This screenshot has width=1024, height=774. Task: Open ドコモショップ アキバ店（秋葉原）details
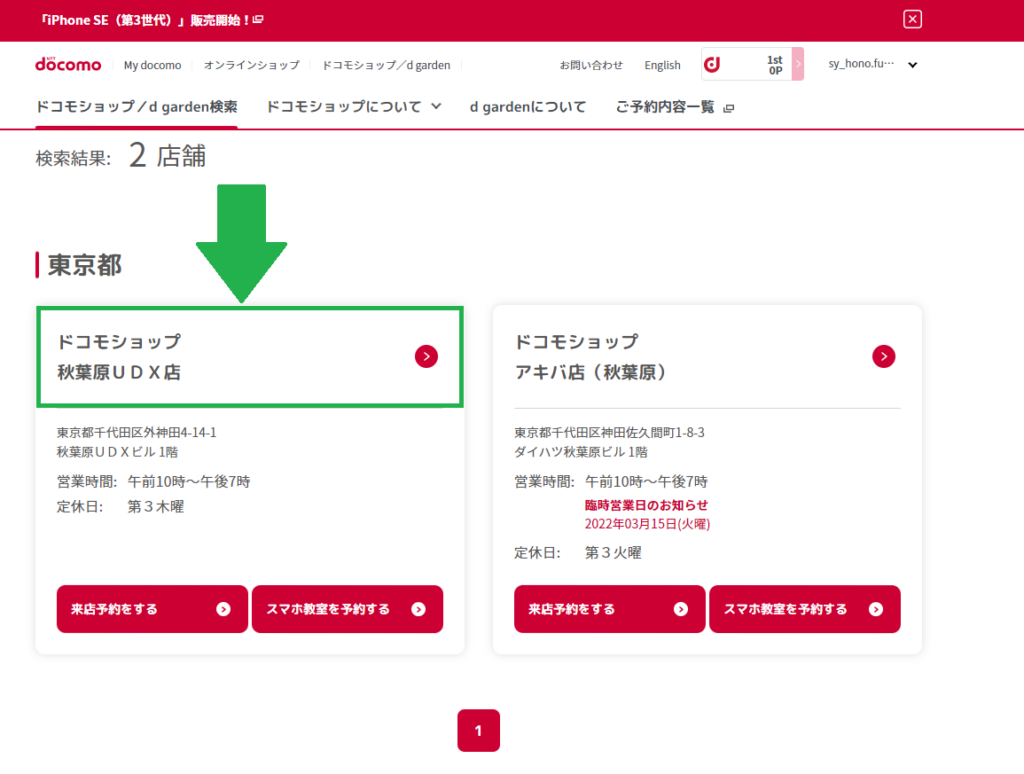707,357
